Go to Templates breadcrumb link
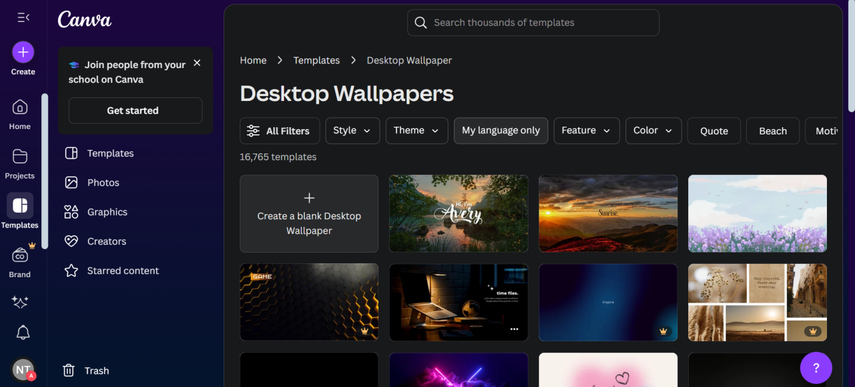Viewport: 855px width, 387px height. click(316, 61)
